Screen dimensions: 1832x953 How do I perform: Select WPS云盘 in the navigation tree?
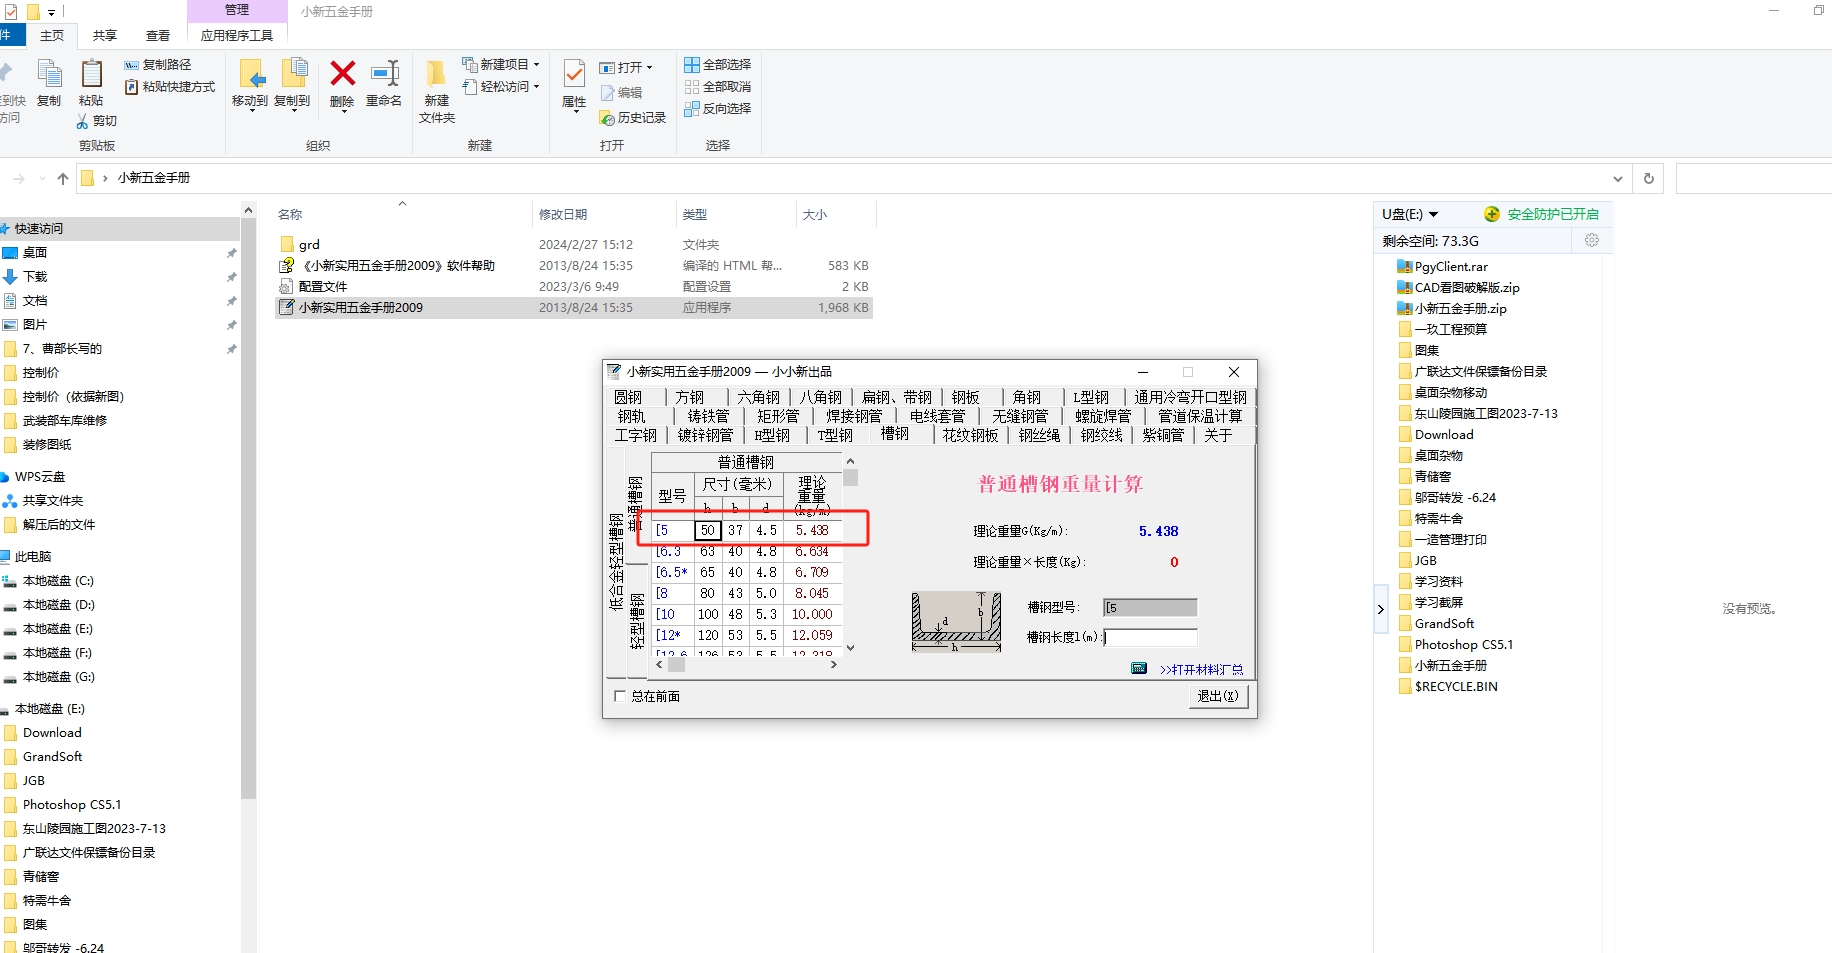click(x=40, y=477)
